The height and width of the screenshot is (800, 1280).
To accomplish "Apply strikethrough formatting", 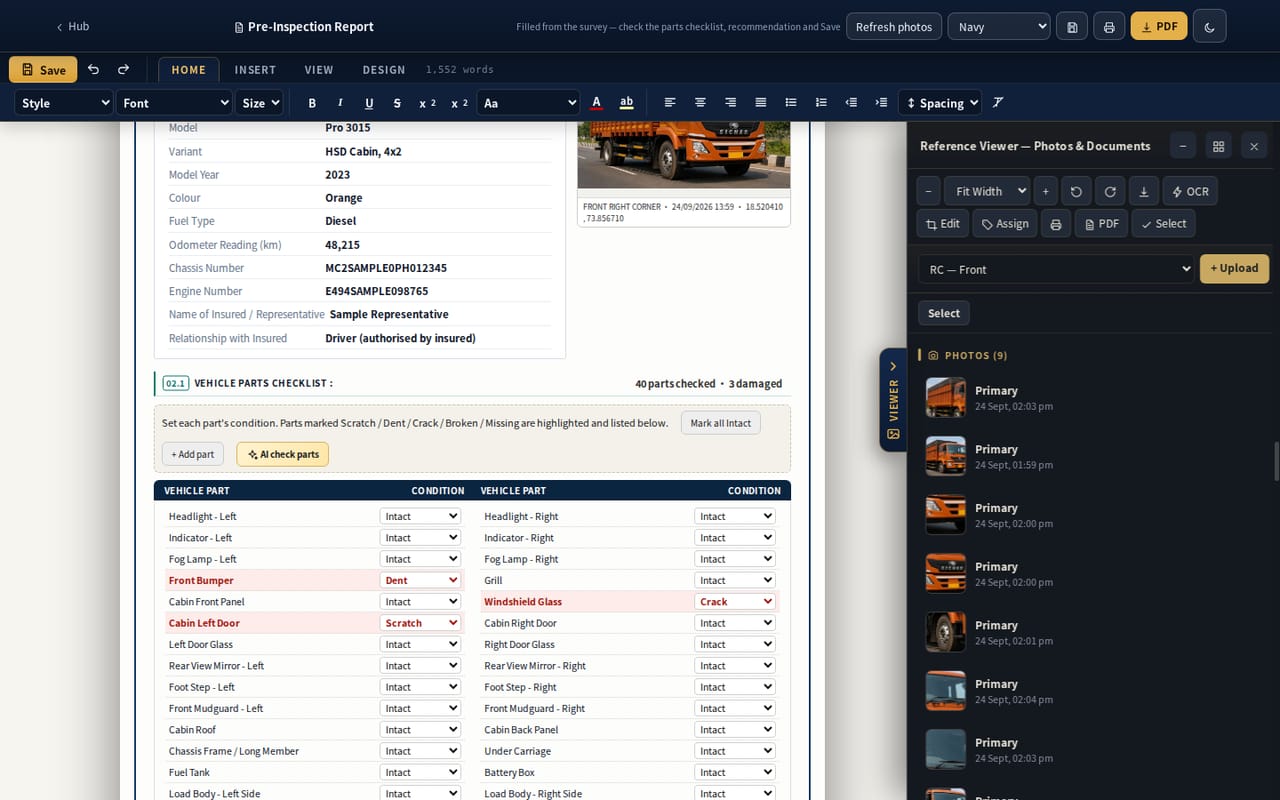I will (397, 103).
